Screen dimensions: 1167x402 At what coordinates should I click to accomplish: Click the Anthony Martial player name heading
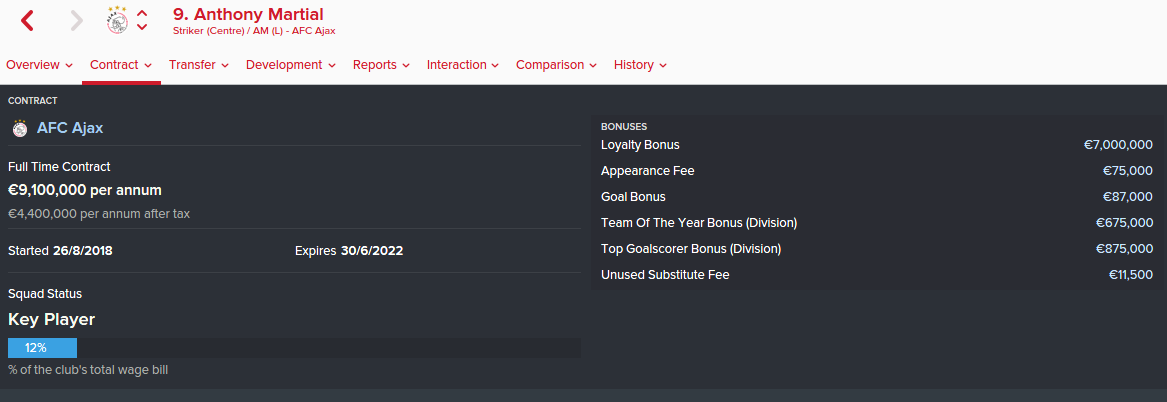[249, 14]
